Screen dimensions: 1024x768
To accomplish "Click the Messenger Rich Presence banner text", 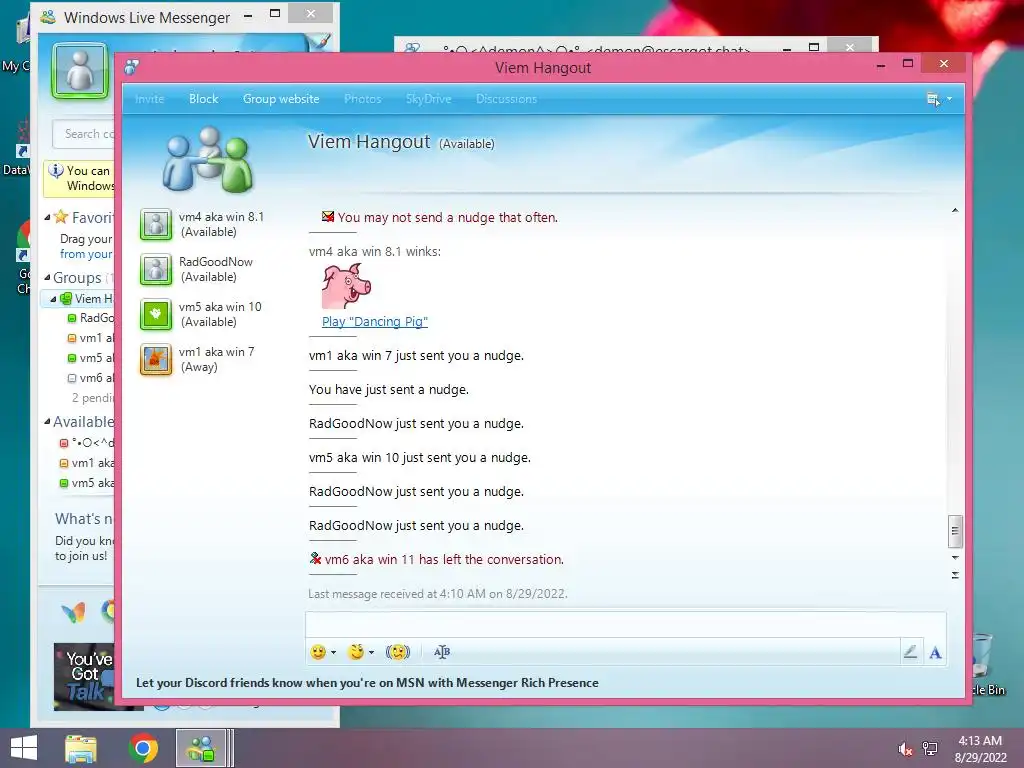I will click(367, 683).
